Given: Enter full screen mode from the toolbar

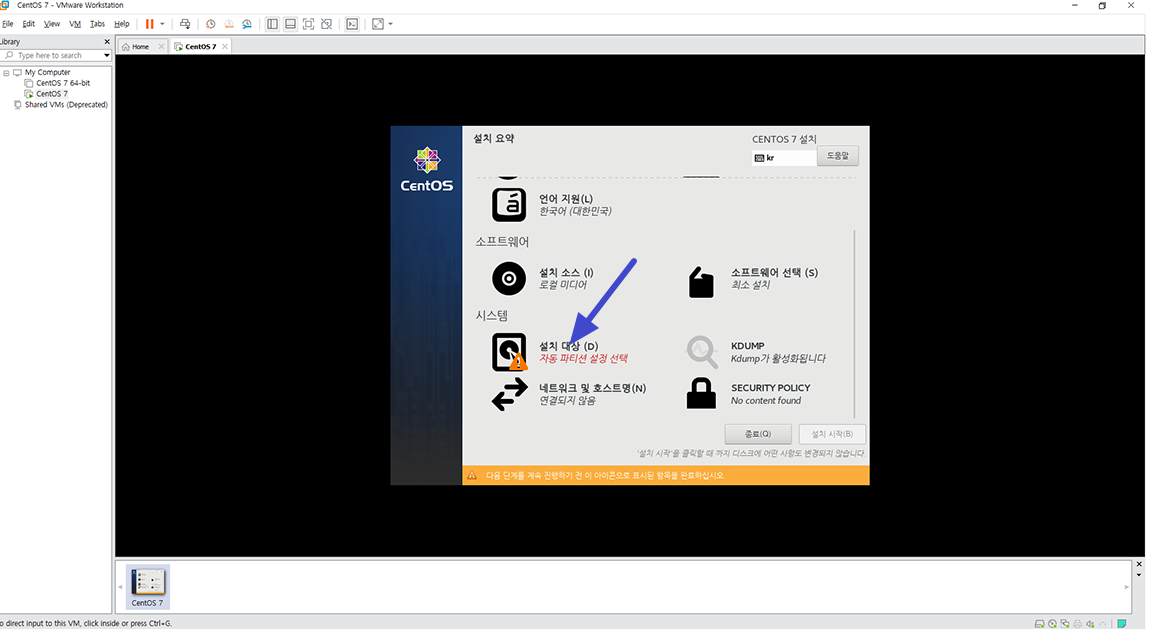Looking at the screenshot, I should [309, 24].
